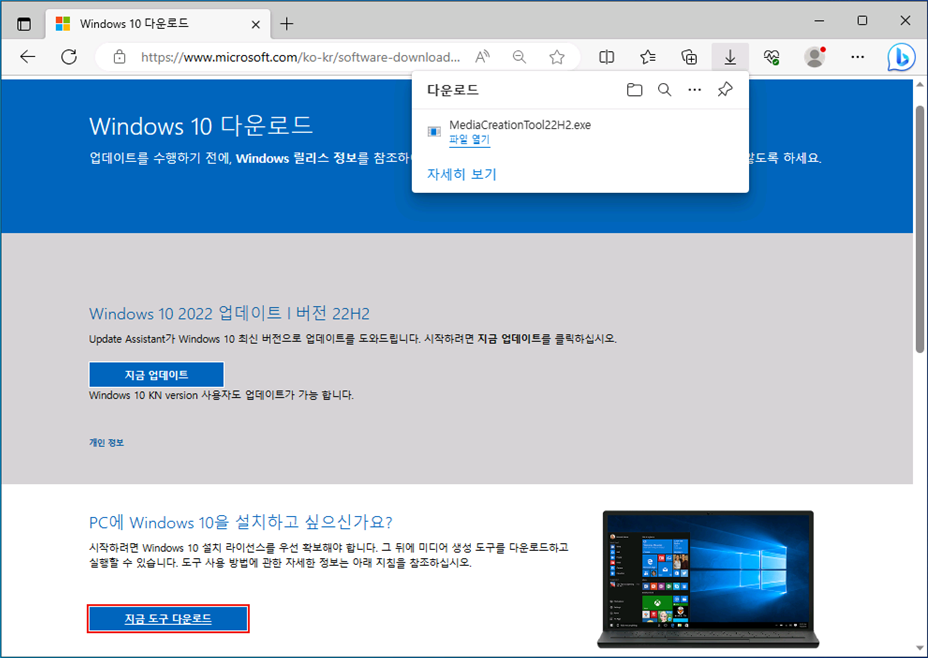Open more options in Downloads panel
The width and height of the screenshot is (928, 658).
(695, 90)
